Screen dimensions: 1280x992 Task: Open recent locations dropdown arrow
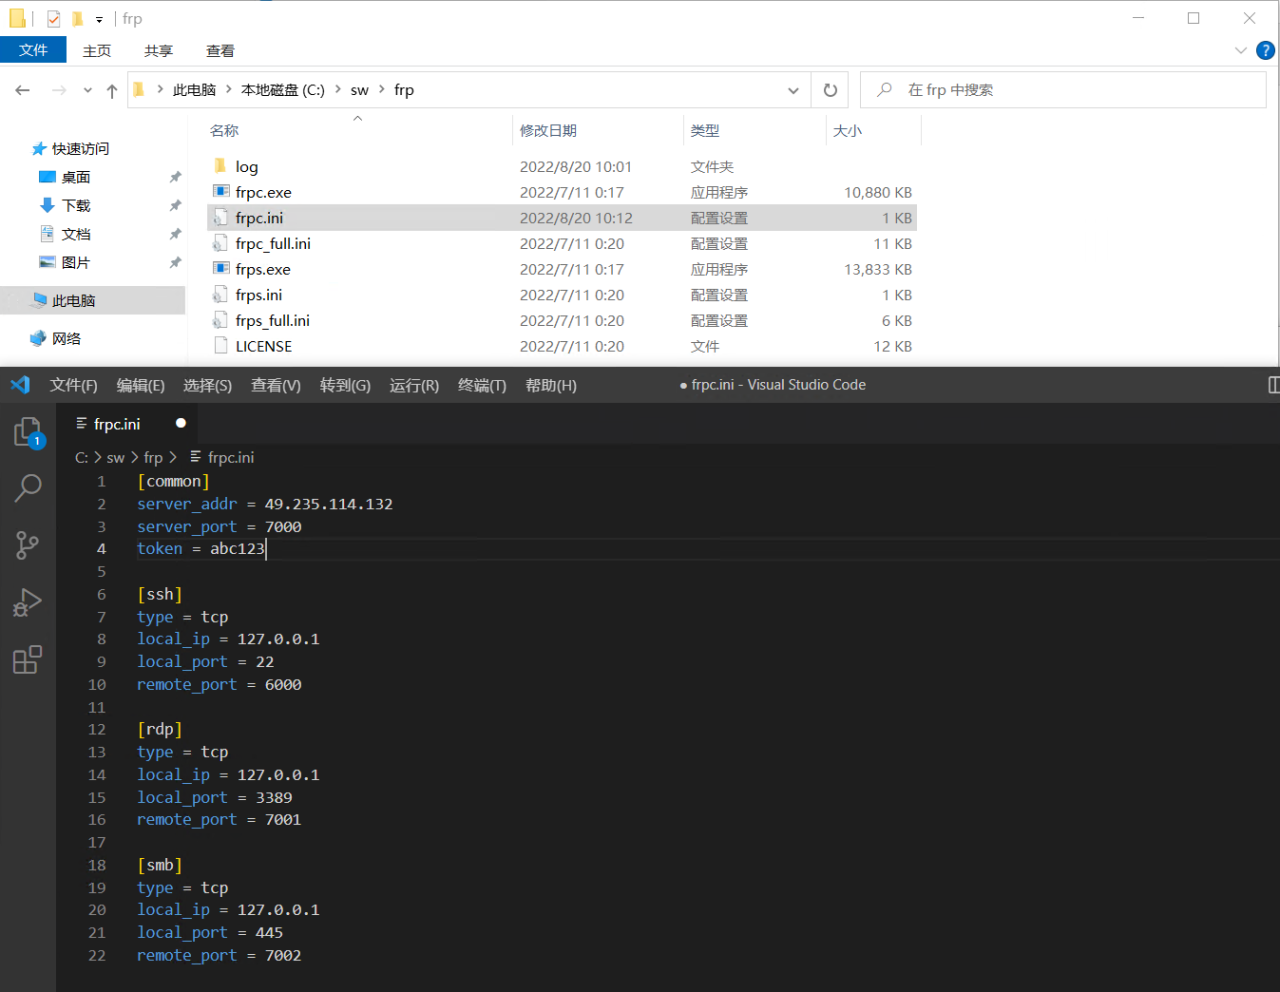coord(88,91)
